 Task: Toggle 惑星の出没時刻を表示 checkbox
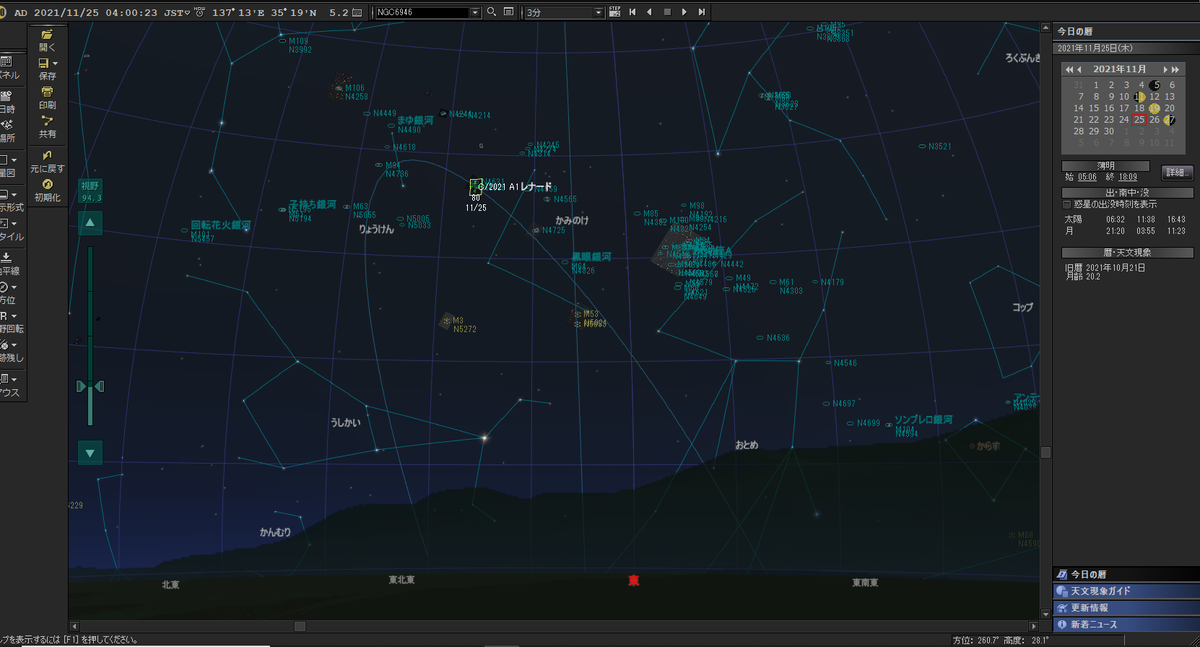1067,204
